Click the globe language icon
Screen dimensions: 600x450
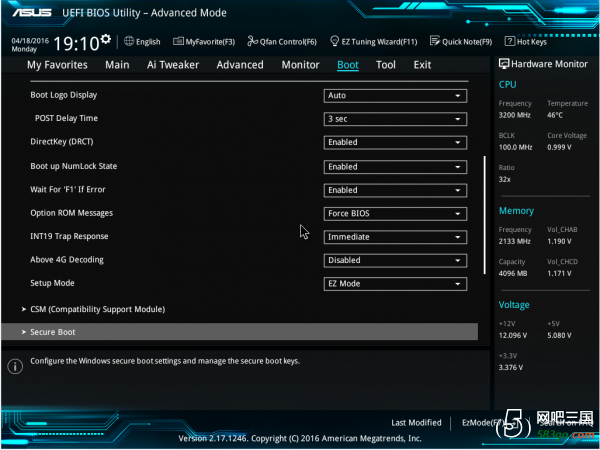click(x=129, y=41)
